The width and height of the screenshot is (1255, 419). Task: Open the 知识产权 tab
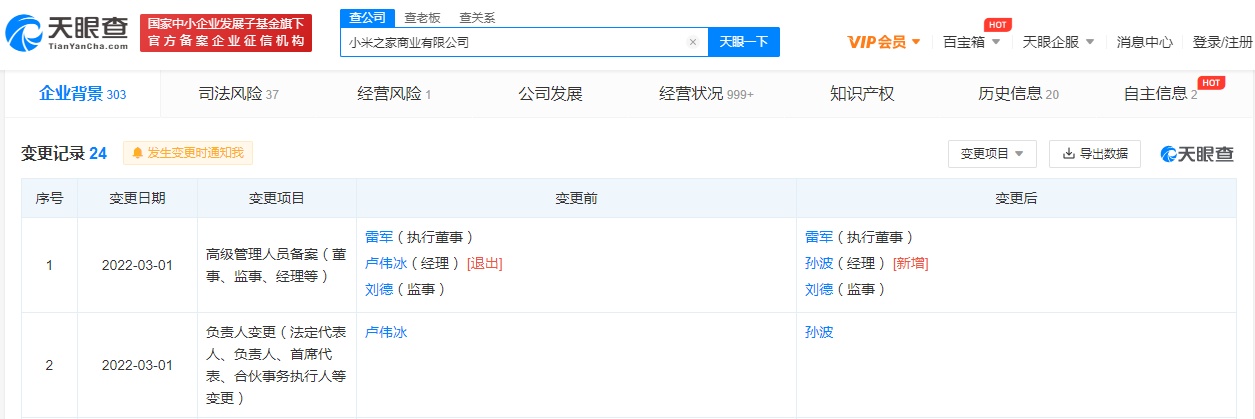click(862, 94)
